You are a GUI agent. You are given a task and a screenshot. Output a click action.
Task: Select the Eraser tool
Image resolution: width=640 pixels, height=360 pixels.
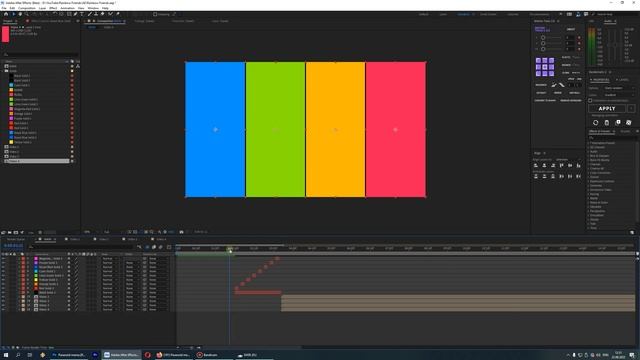coord(102,14)
